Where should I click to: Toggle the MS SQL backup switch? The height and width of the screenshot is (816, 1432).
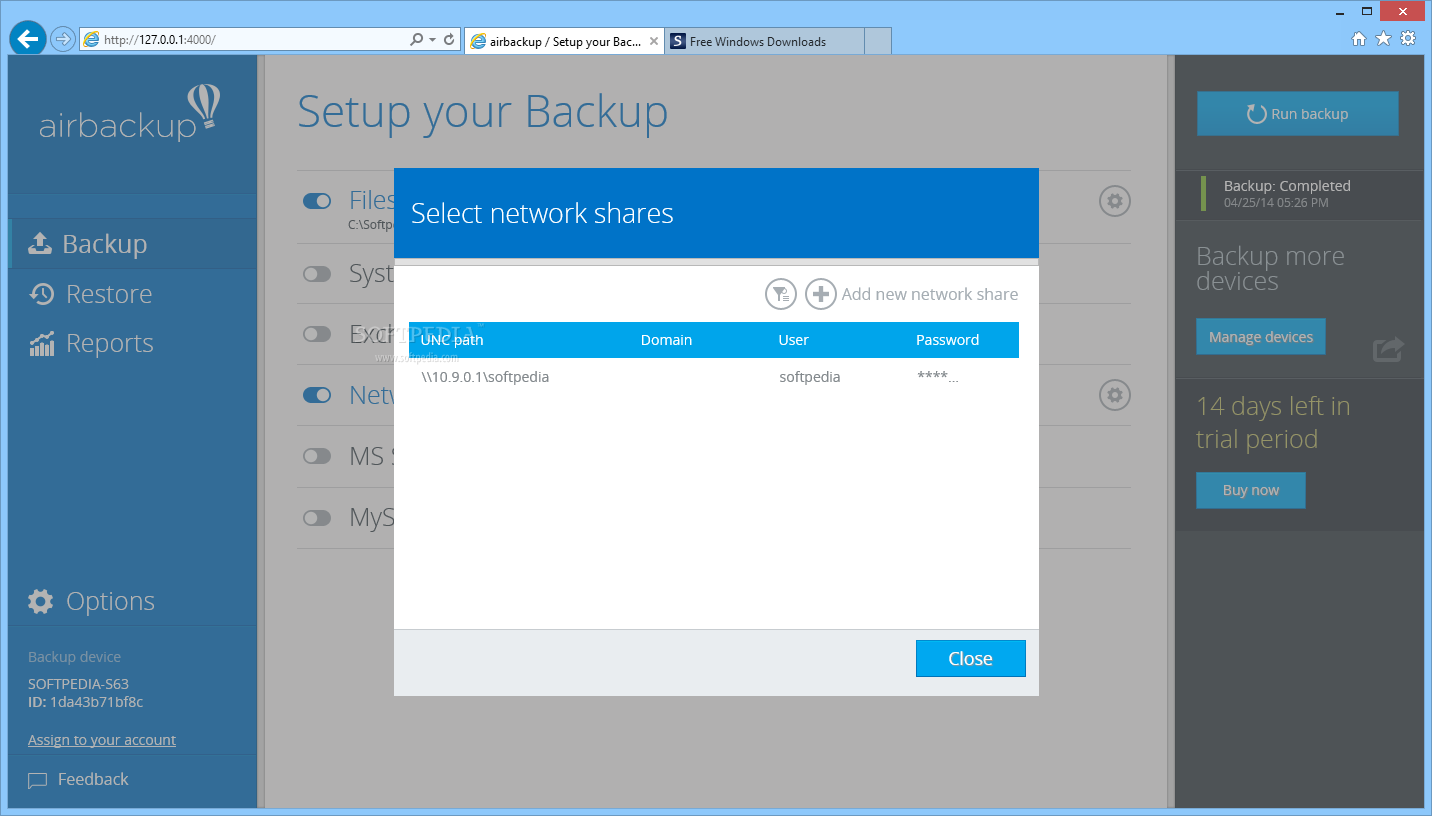[317, 456]
